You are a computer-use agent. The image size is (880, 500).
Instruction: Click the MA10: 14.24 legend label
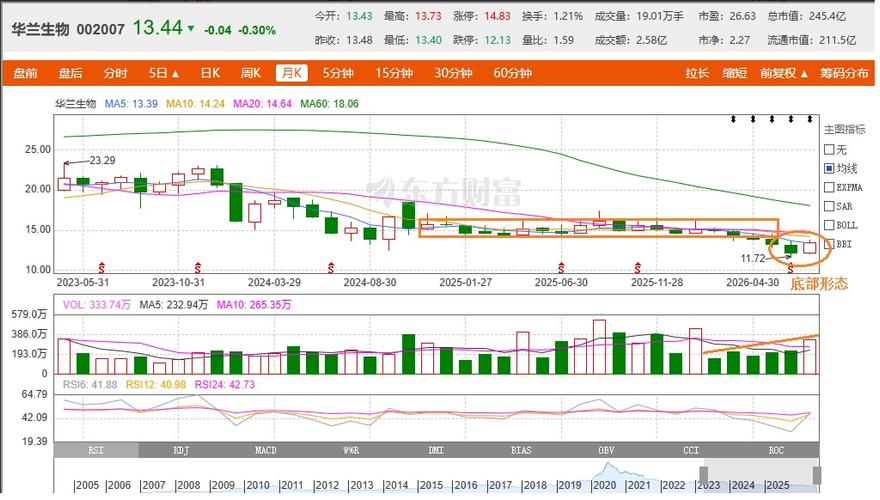[x=195, y=104]
